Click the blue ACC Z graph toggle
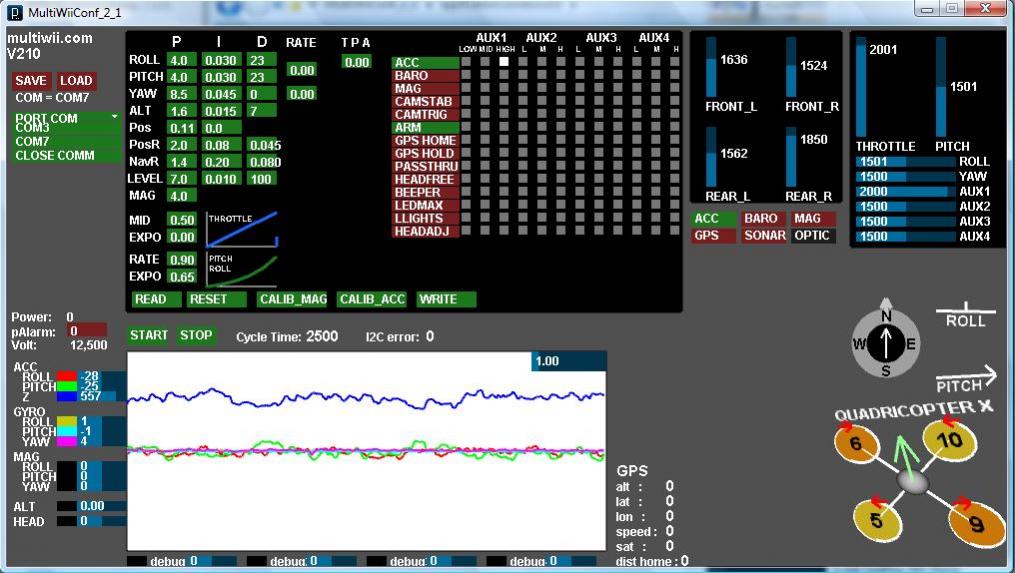 pyautogui.click(x=67, y=396)
